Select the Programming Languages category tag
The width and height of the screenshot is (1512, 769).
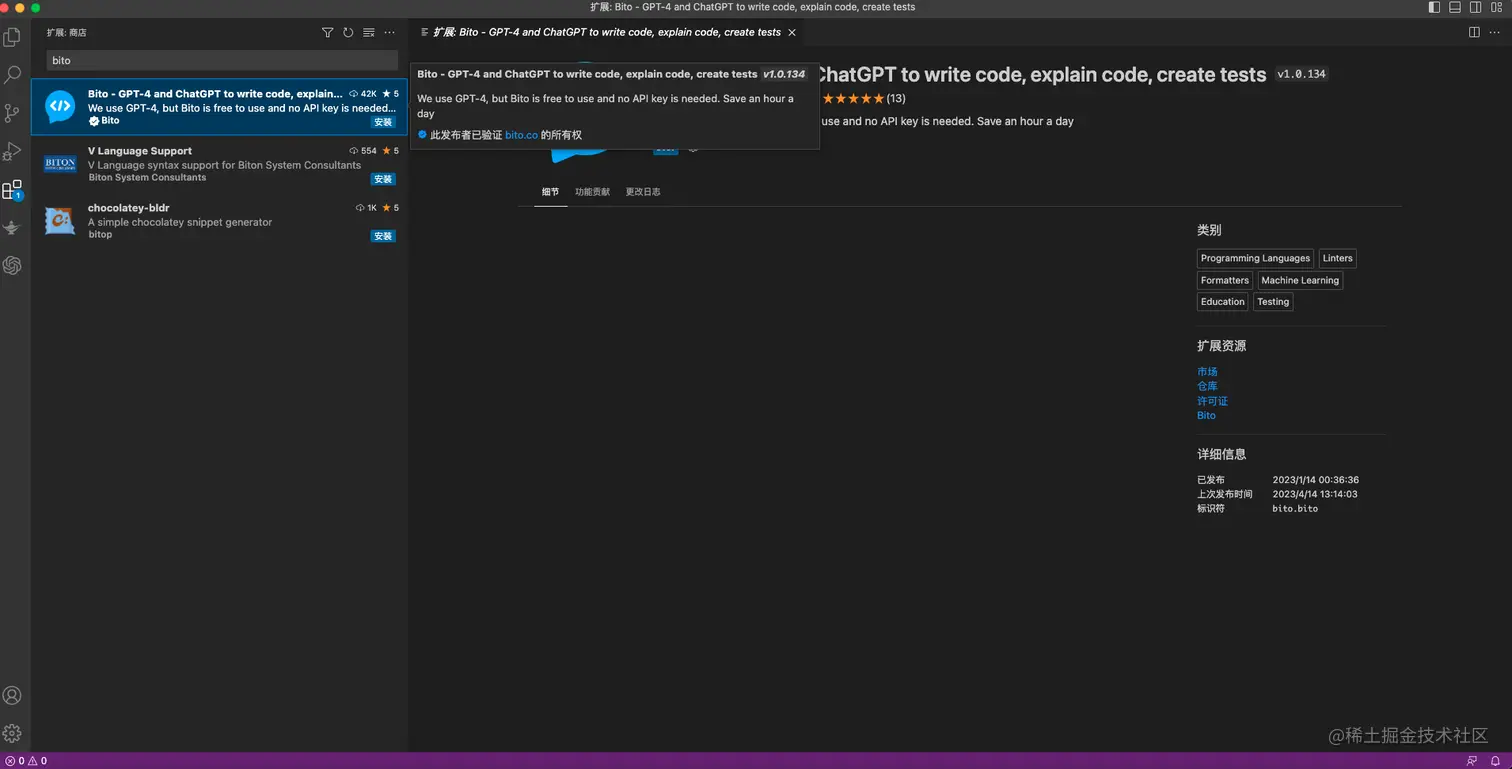[x=1255, y=258]
